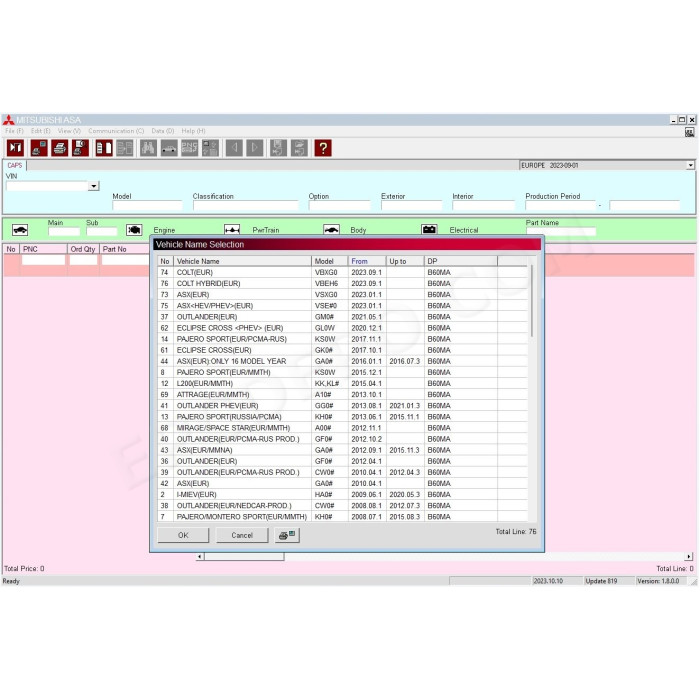Select the OUTLANDER(EUR/NEDCAR-PROD.) row
The width and height of the screenshot is (700, 700).
point(342,506)
